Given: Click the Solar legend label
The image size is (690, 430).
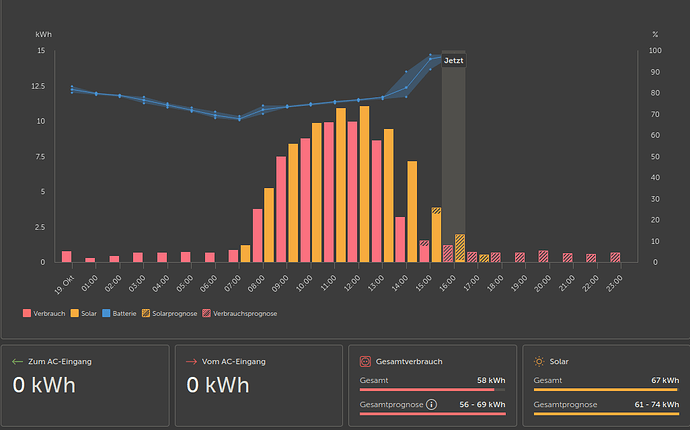Looking at the screenshot, I should click(x=89, y=313).
